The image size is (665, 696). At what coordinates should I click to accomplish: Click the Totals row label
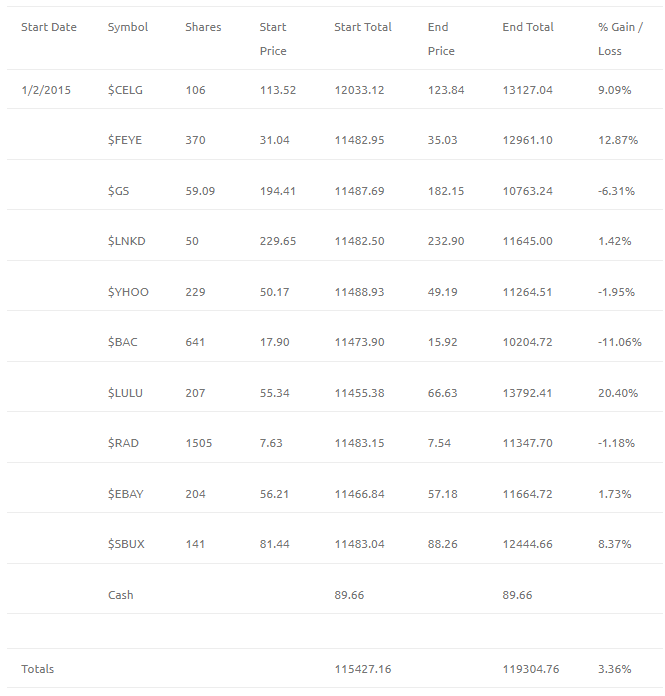click(x=38, y=669)
